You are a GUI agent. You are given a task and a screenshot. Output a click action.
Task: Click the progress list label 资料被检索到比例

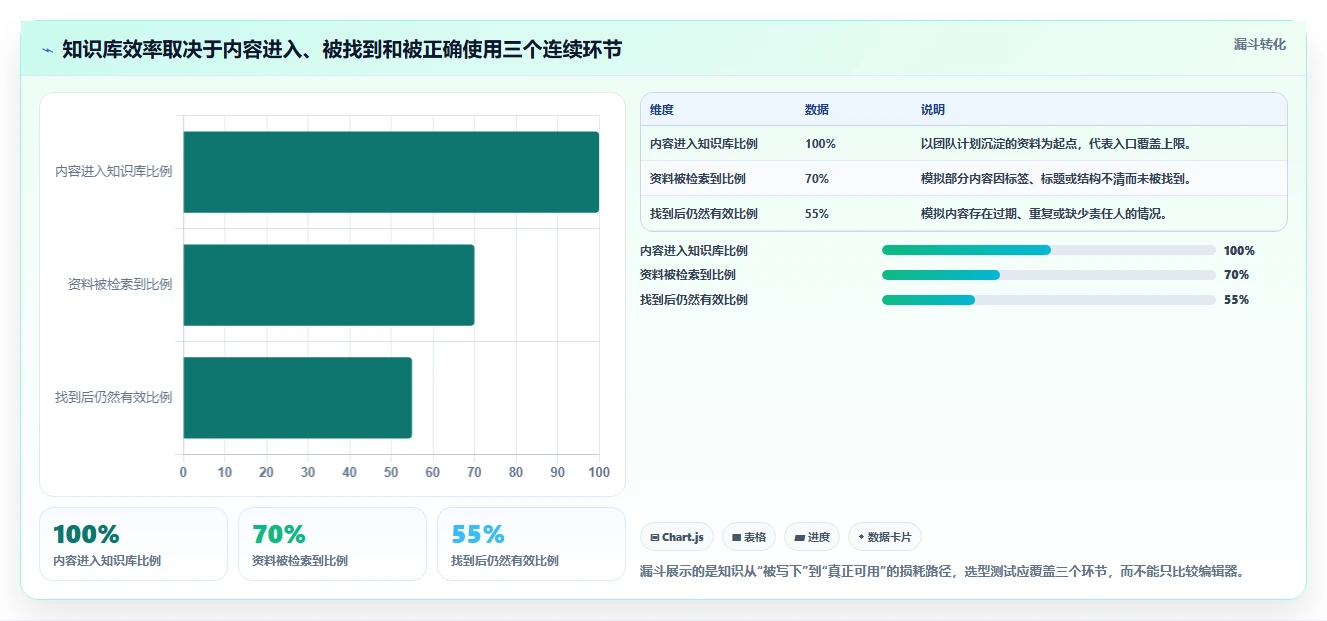[x=688, y=275]
